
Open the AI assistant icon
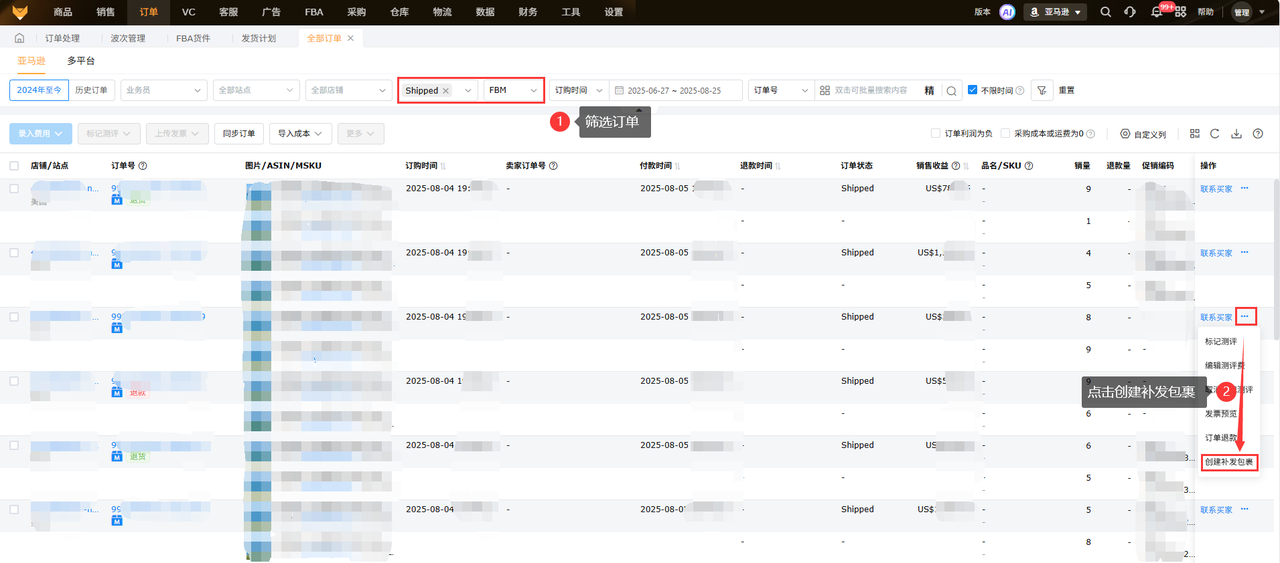click(1007, 12)
